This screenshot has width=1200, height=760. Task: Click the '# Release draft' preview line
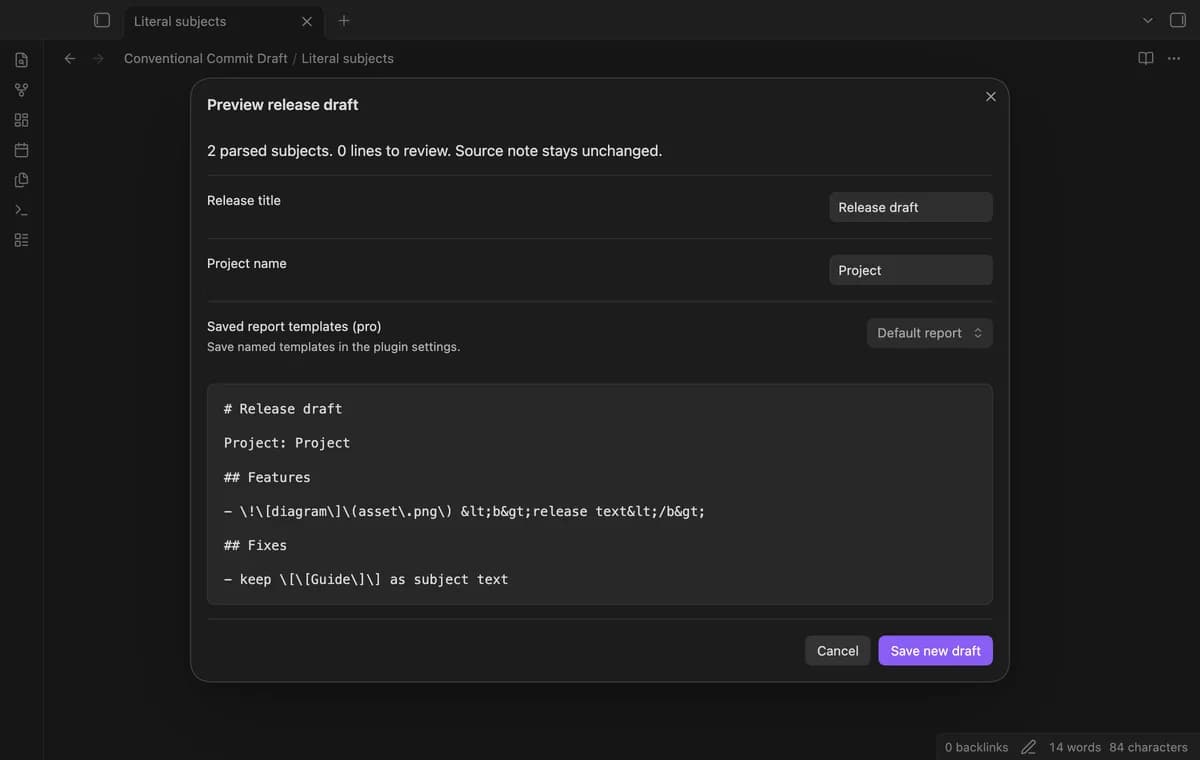(x=283, y=409)
